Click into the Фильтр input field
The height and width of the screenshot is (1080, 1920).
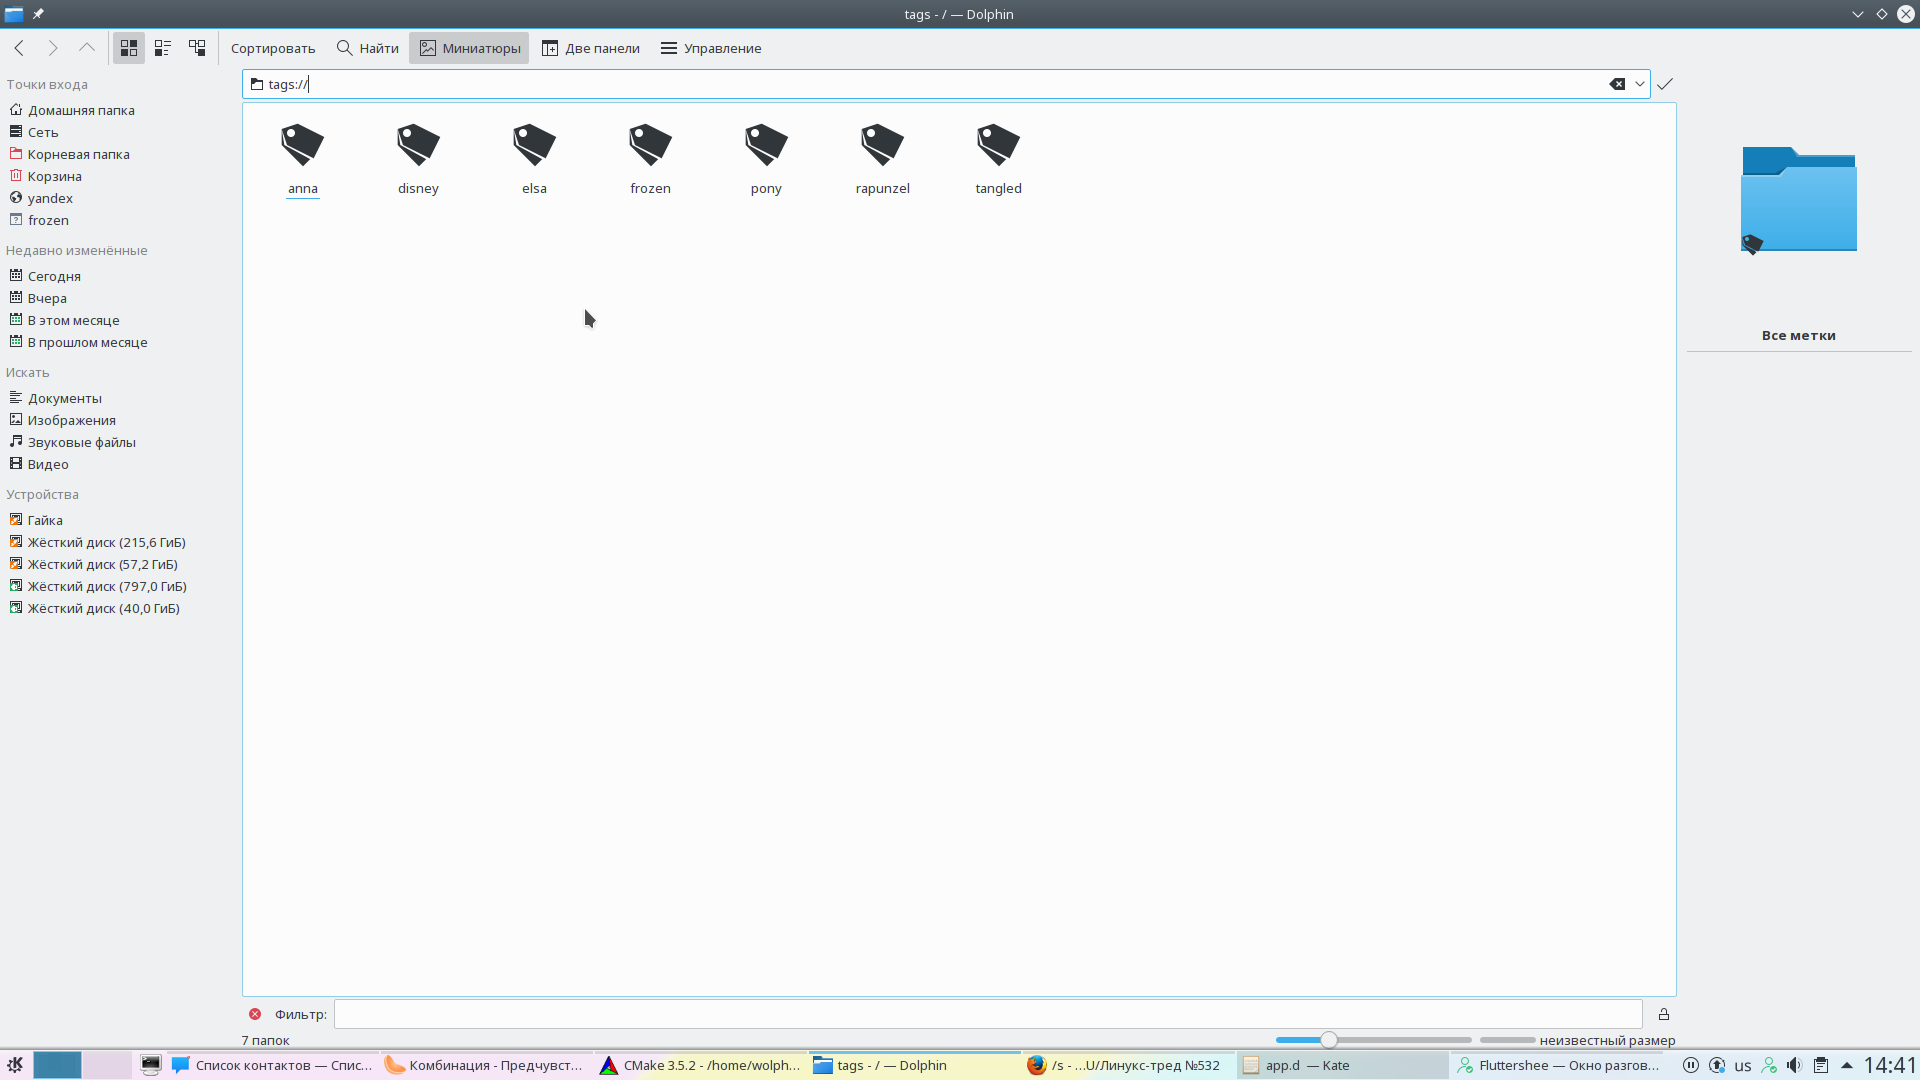click(x=988, y=1014)
